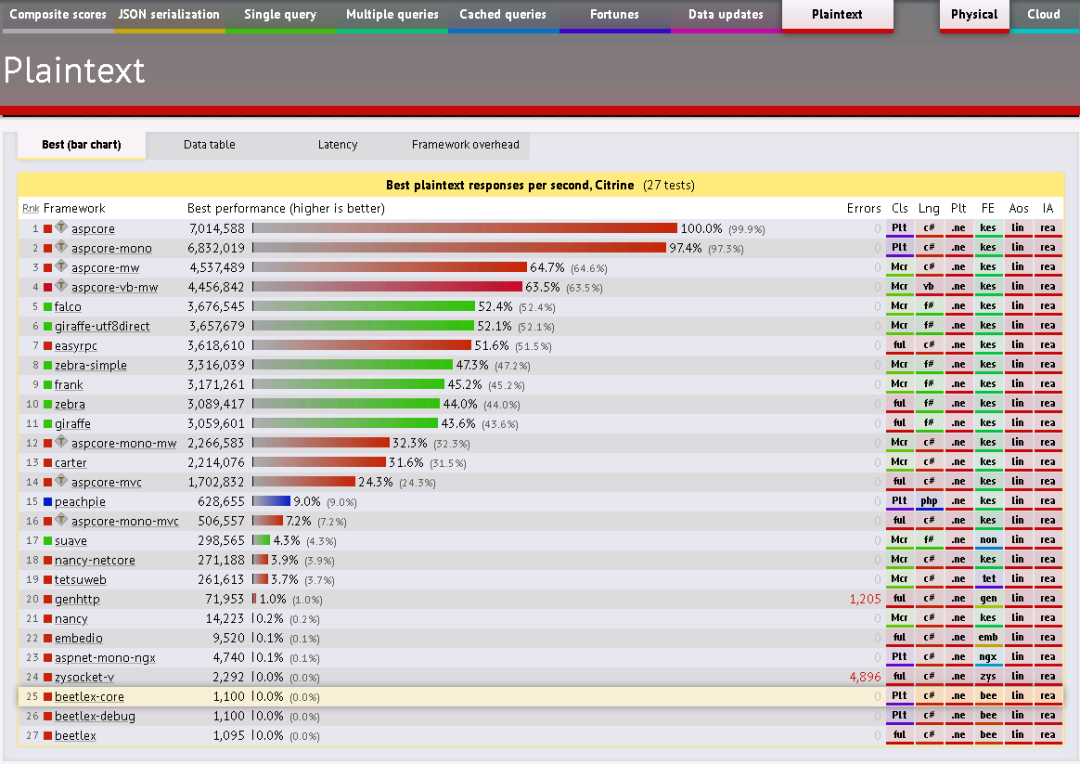The height and width of the screenshot is (764, 1080).
Task: Click the Rnk column header
Action: (x=30, y=209)
